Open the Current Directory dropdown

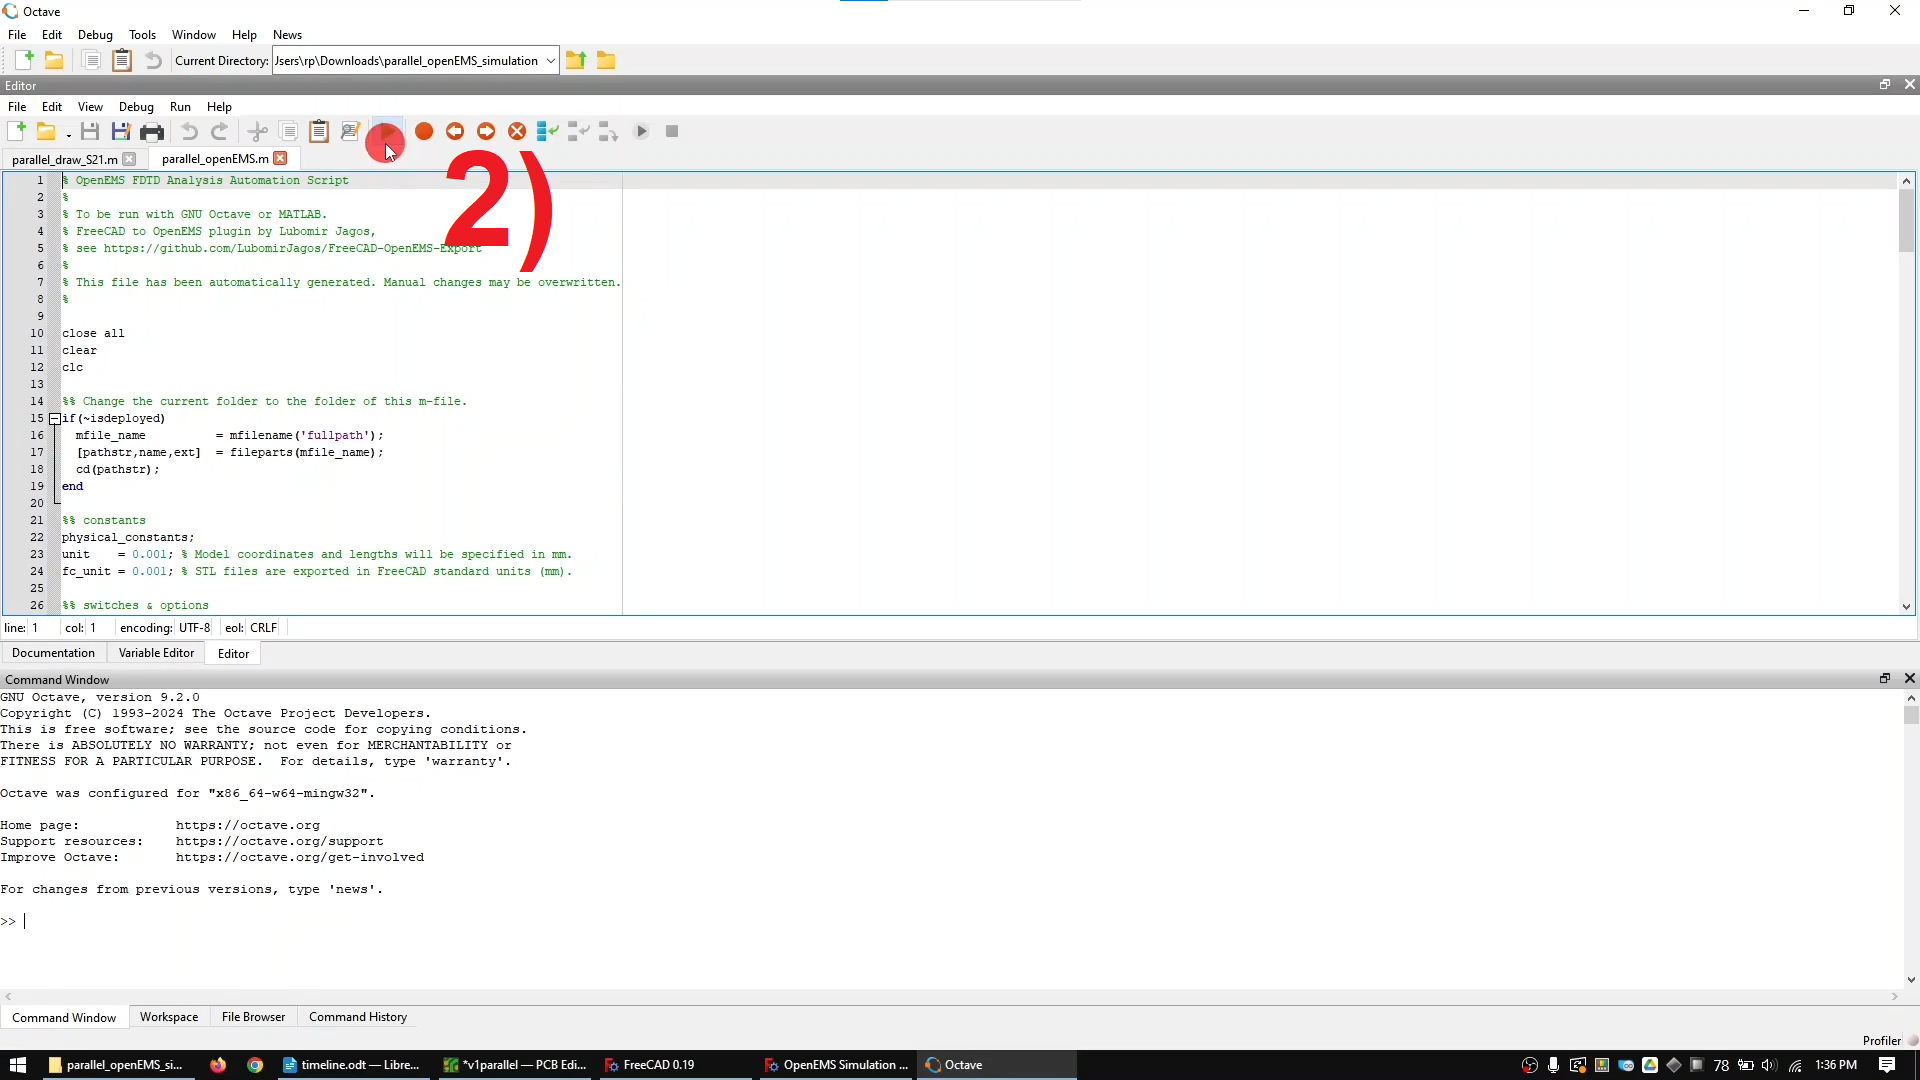click(550, 61)
